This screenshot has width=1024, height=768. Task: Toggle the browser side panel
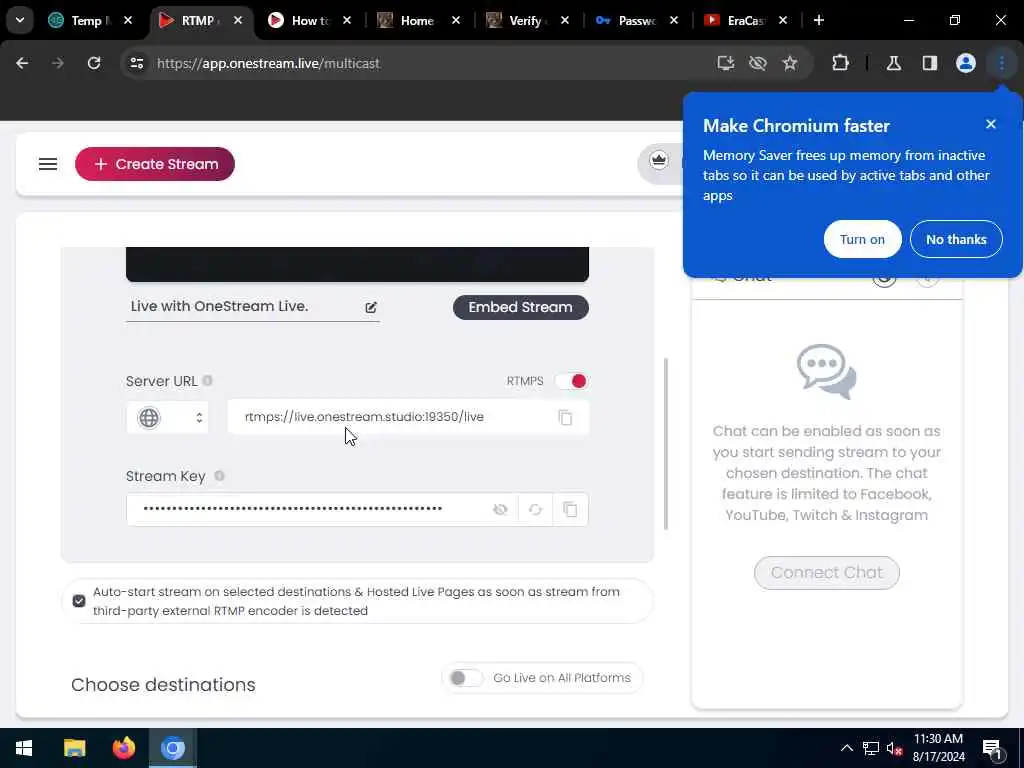click(x=930, y=63)
